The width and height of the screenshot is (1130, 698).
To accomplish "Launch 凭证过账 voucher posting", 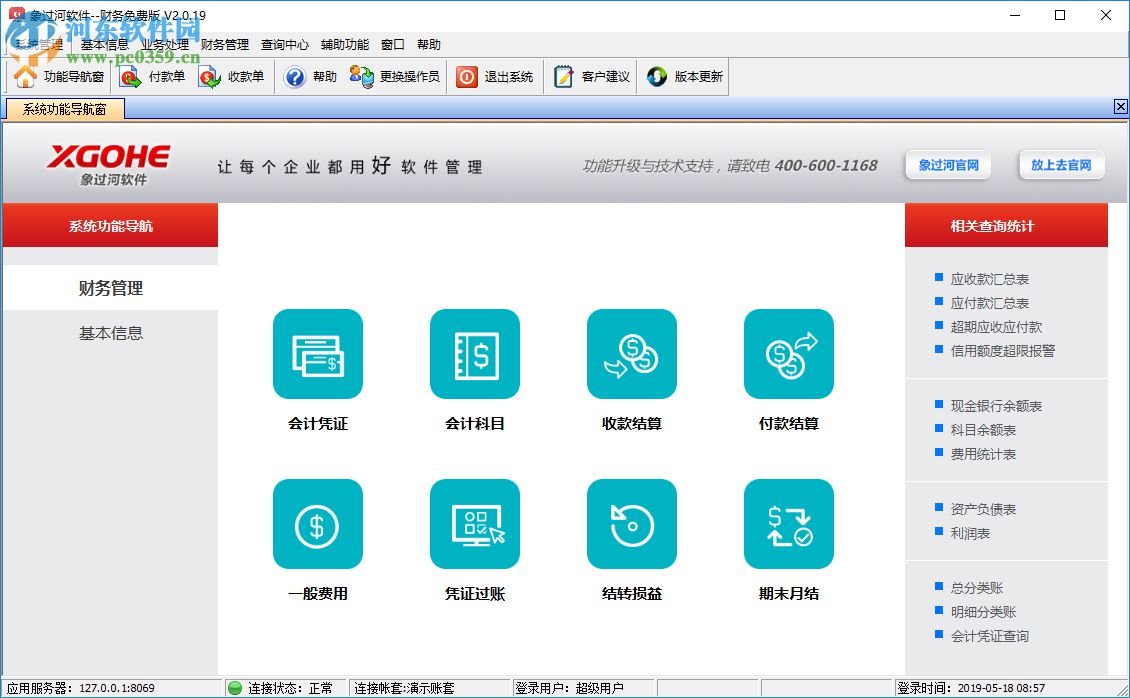I will click(474, 524).
